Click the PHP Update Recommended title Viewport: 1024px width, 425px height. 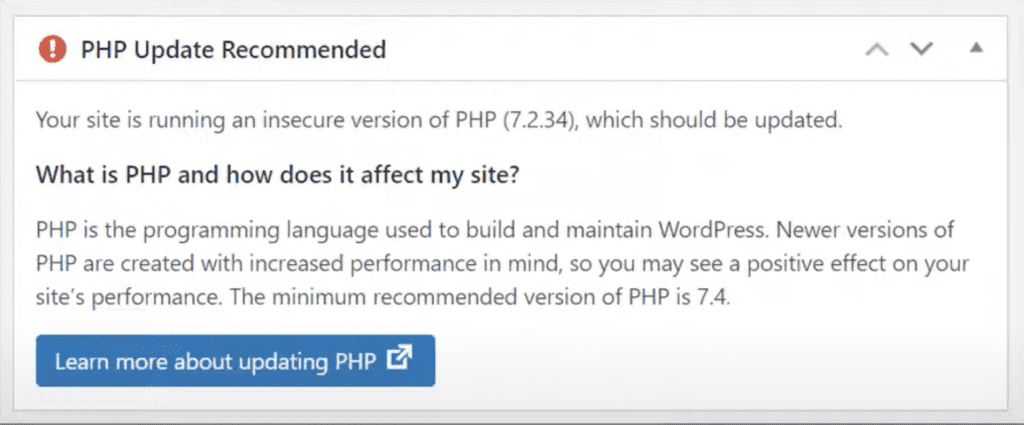pyautogui.click(x=233, y=50)
